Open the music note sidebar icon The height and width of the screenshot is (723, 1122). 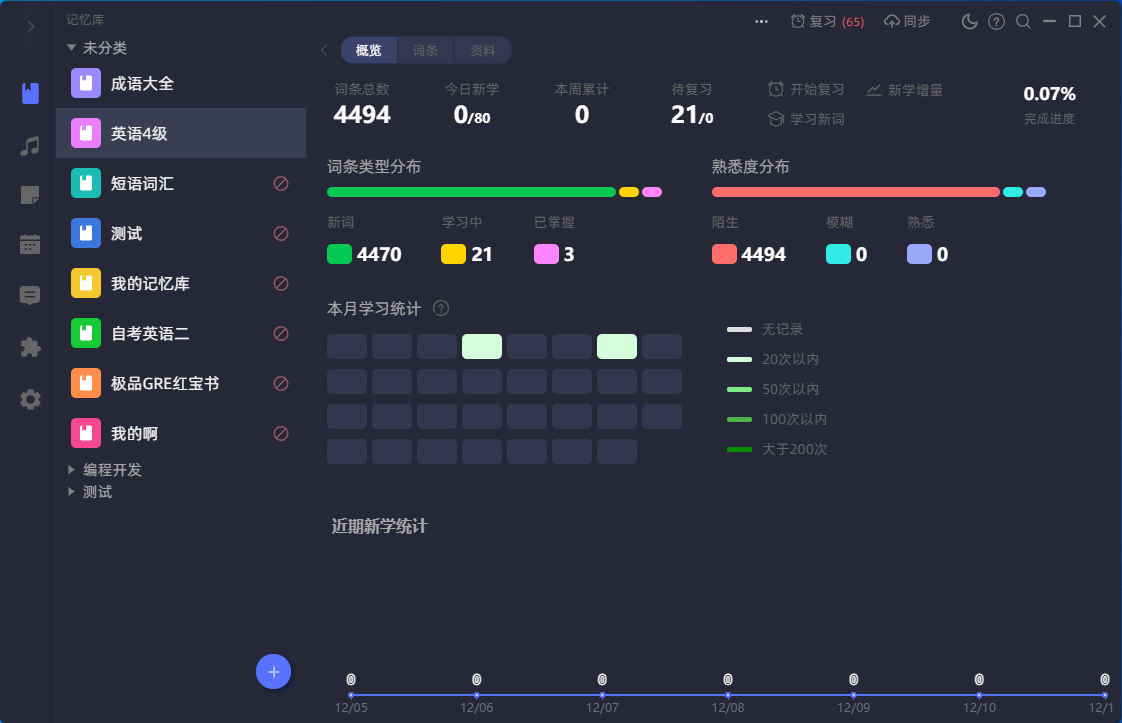click(30, 146)
